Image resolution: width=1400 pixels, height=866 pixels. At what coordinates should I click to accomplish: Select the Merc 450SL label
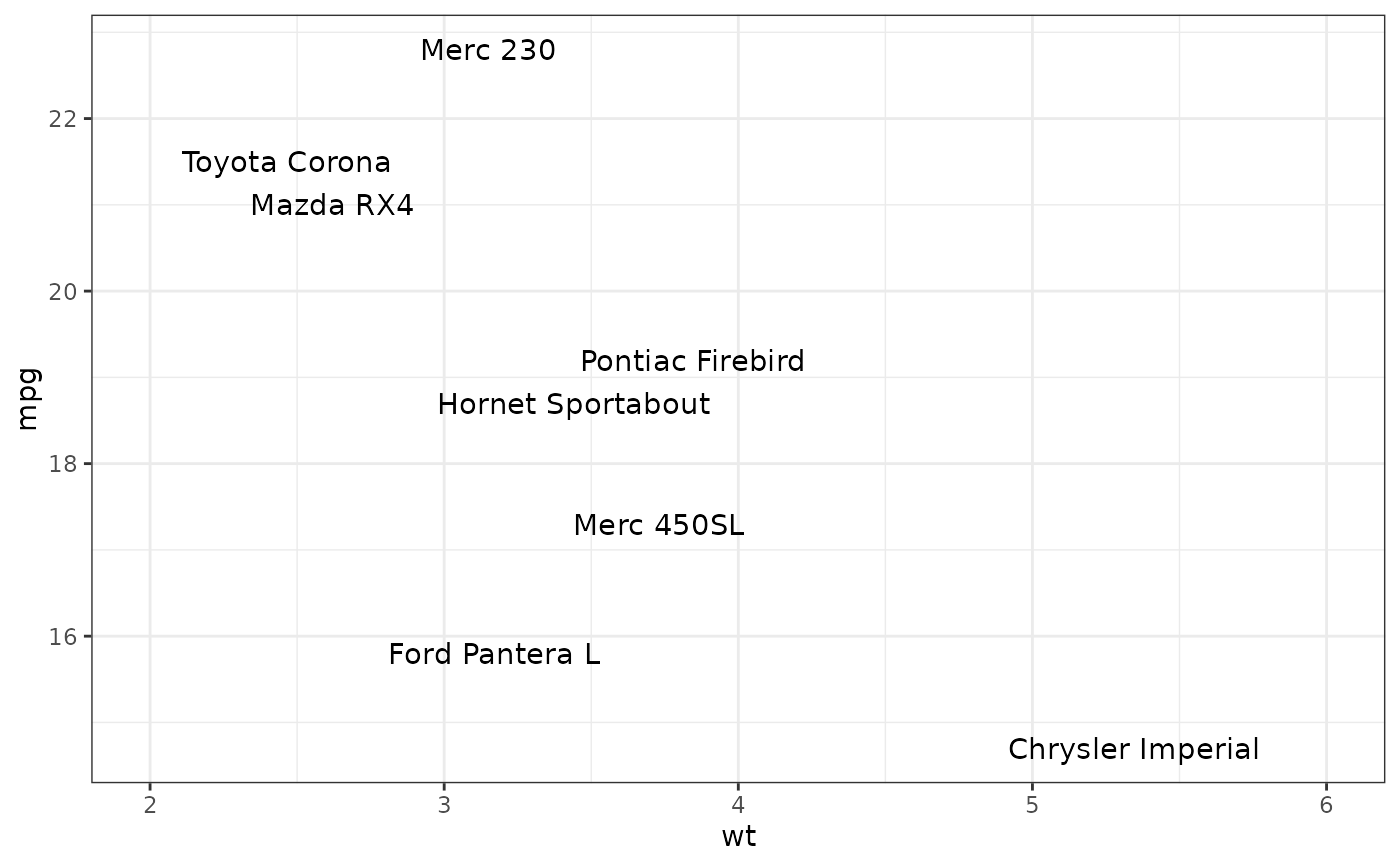point(659,525)
